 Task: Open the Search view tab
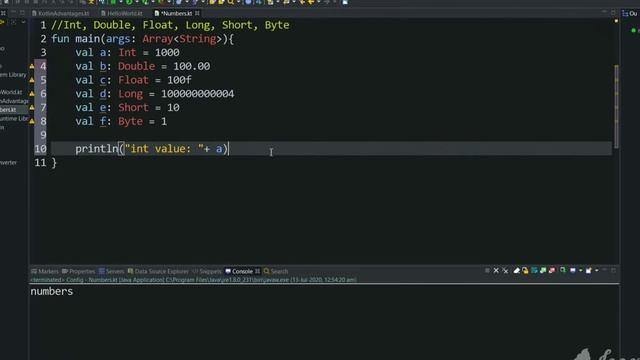coord(276,271)
